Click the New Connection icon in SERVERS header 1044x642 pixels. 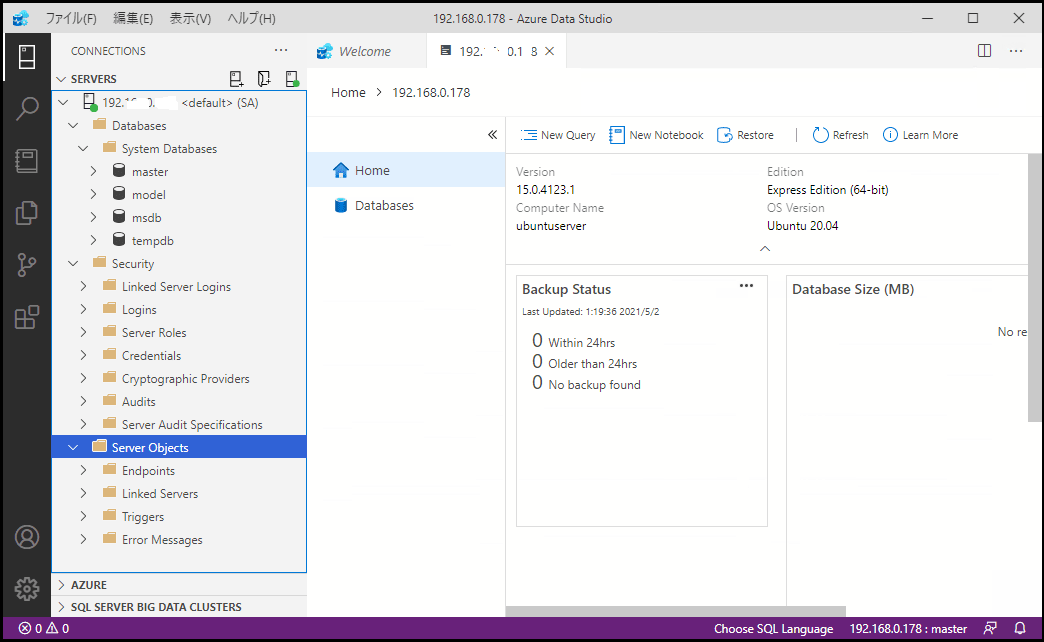236,79
